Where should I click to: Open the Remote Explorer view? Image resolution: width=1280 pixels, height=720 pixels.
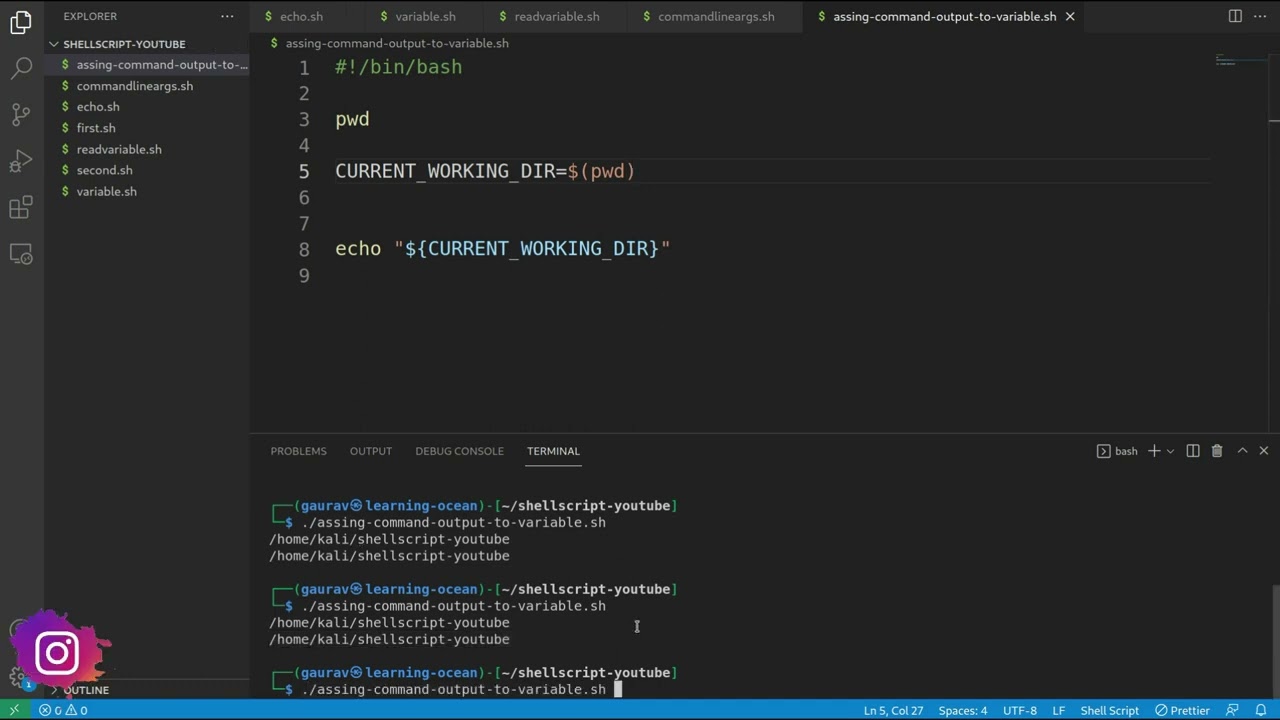click(x=21, y=254)
